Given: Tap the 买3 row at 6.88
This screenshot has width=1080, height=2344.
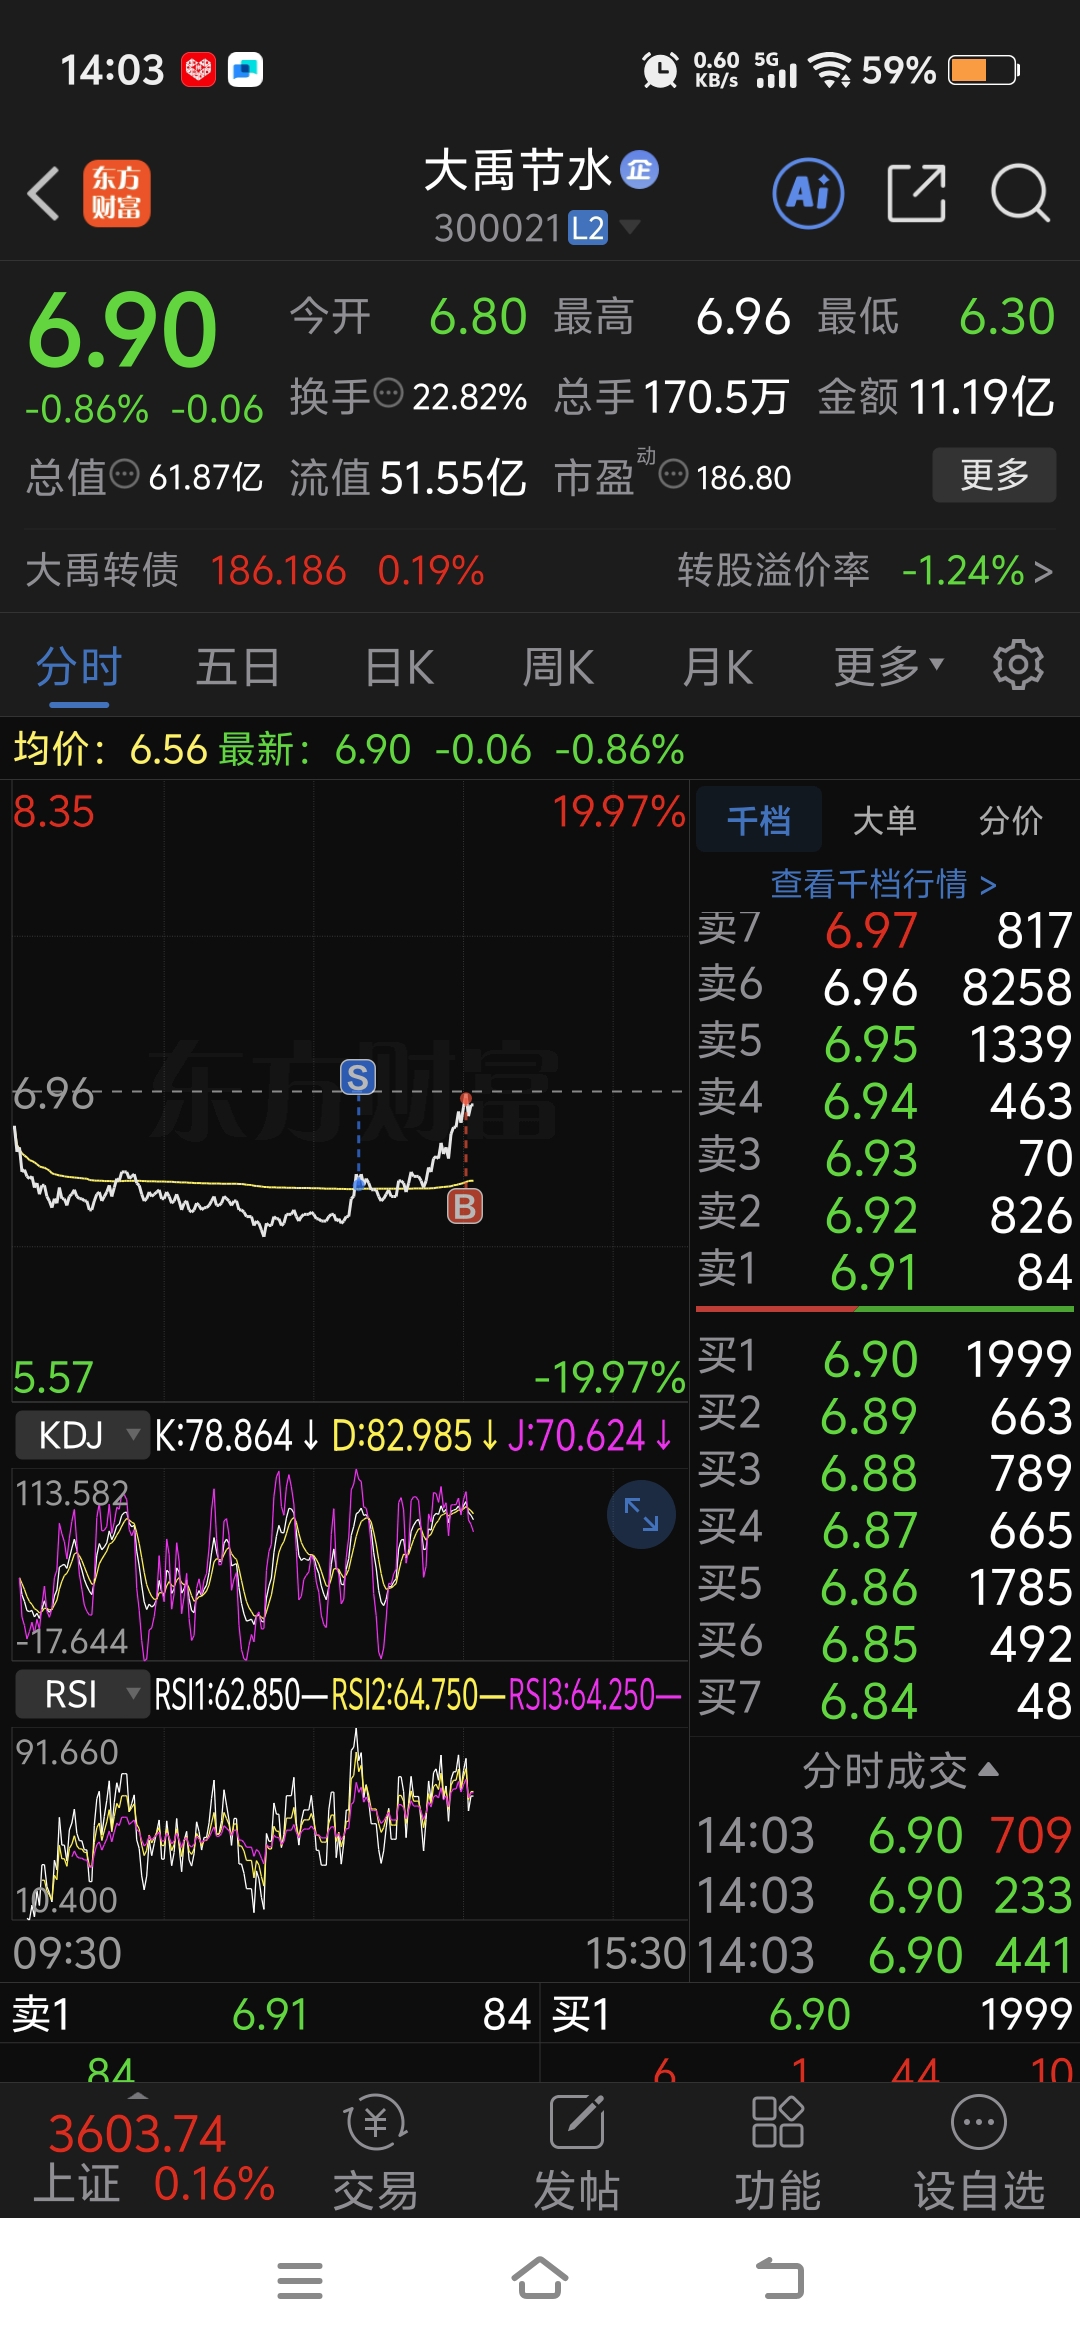Looking at the screenshot, I should click(x=885, y=1472).
